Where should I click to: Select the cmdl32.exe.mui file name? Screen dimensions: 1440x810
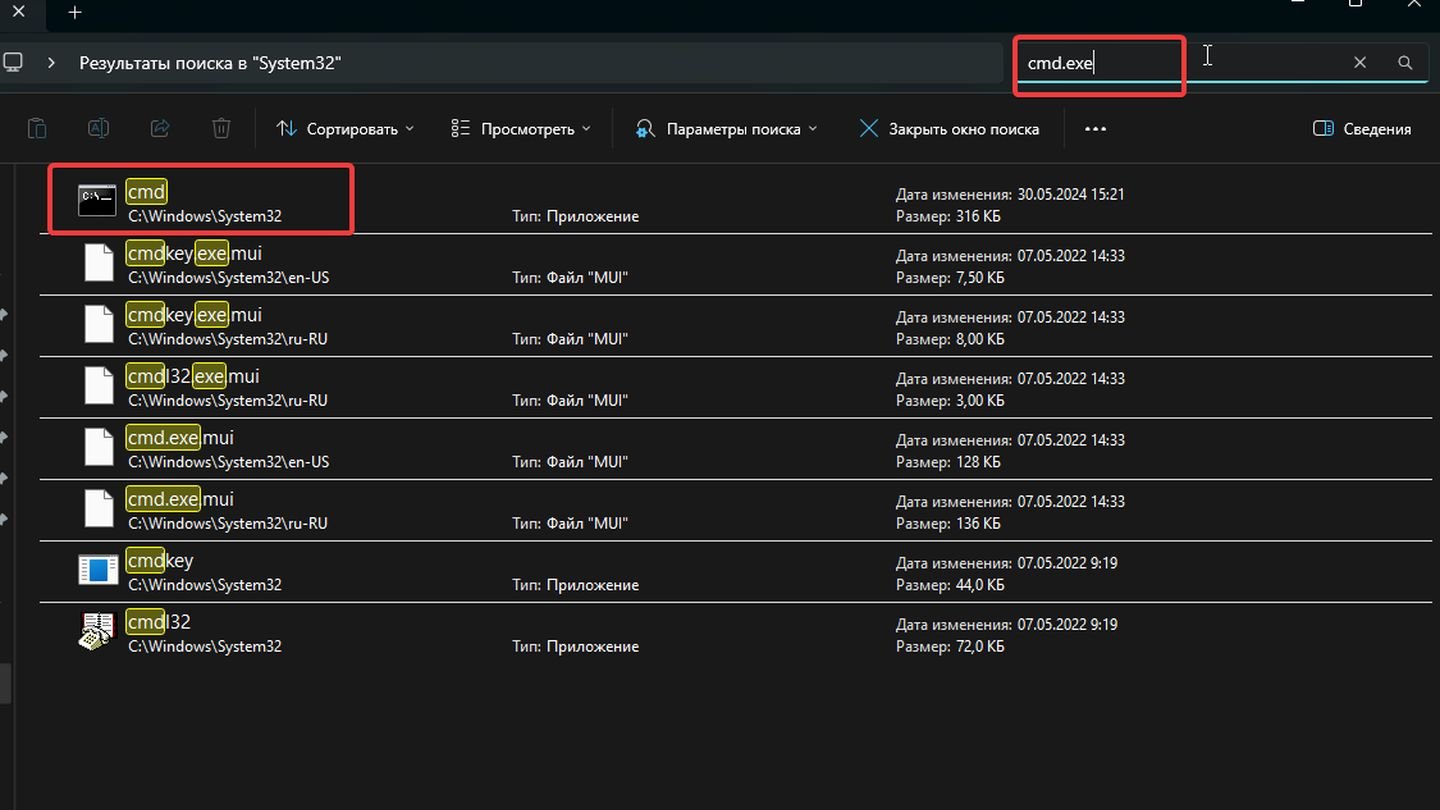193,376
